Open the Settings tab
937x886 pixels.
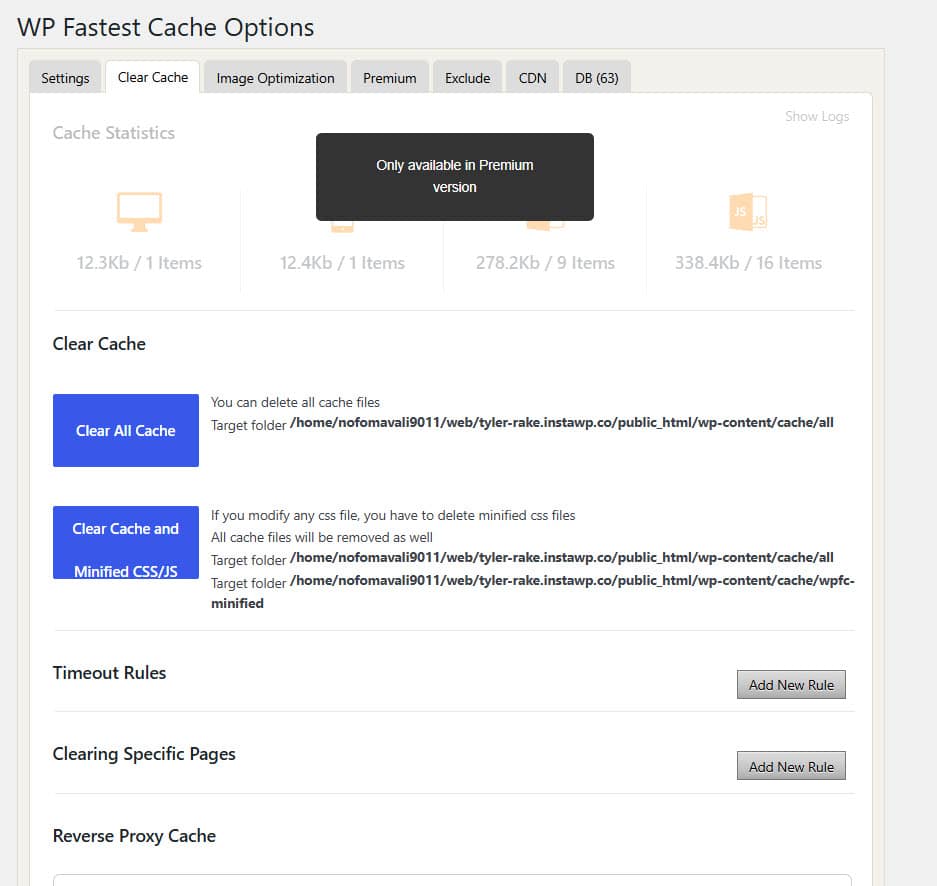pyautogui.click(x=65, y=78)
